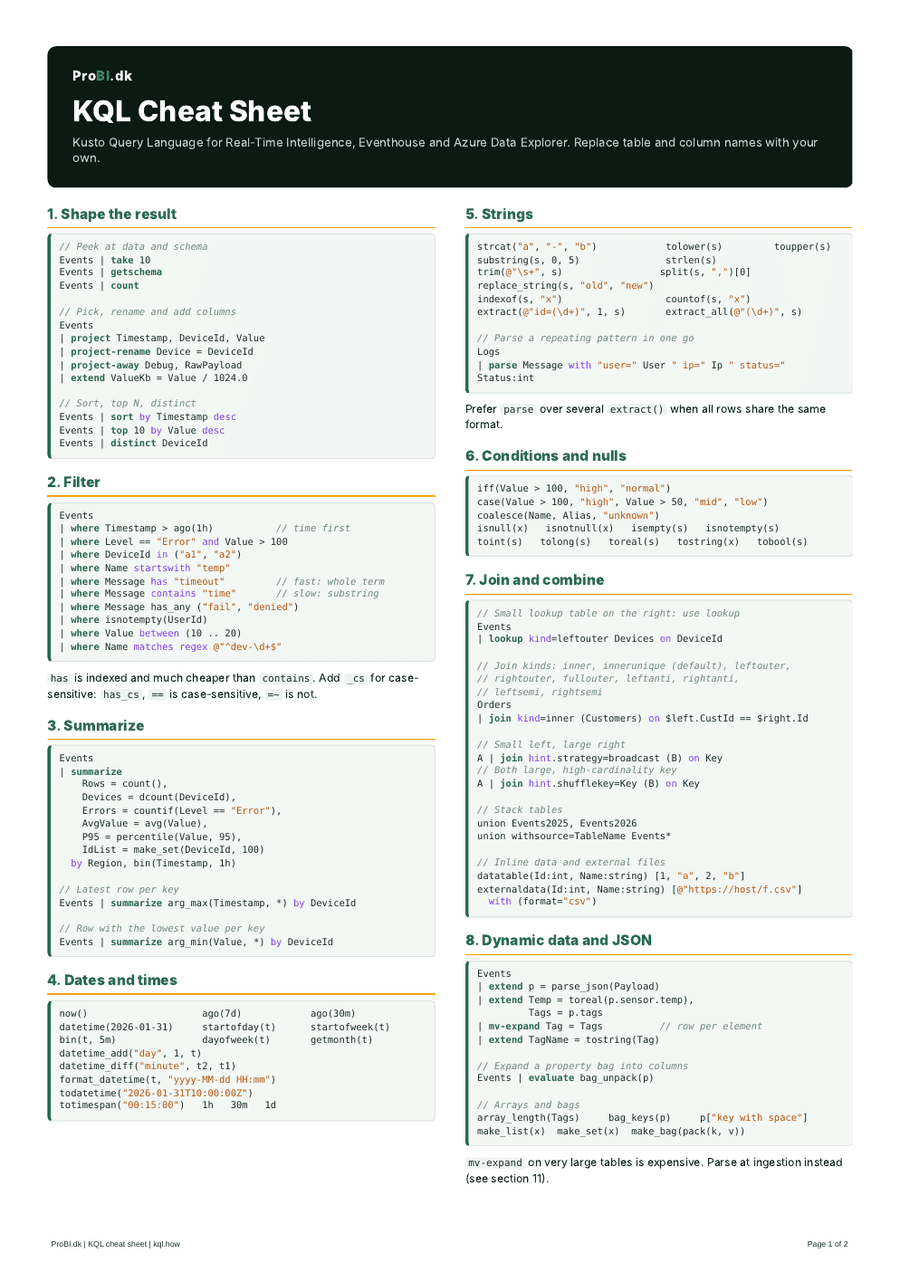Click the 'where Message has "timeout"' line
The width and height of the screenshot is (900, 1271).
click(x=142, y=581)
